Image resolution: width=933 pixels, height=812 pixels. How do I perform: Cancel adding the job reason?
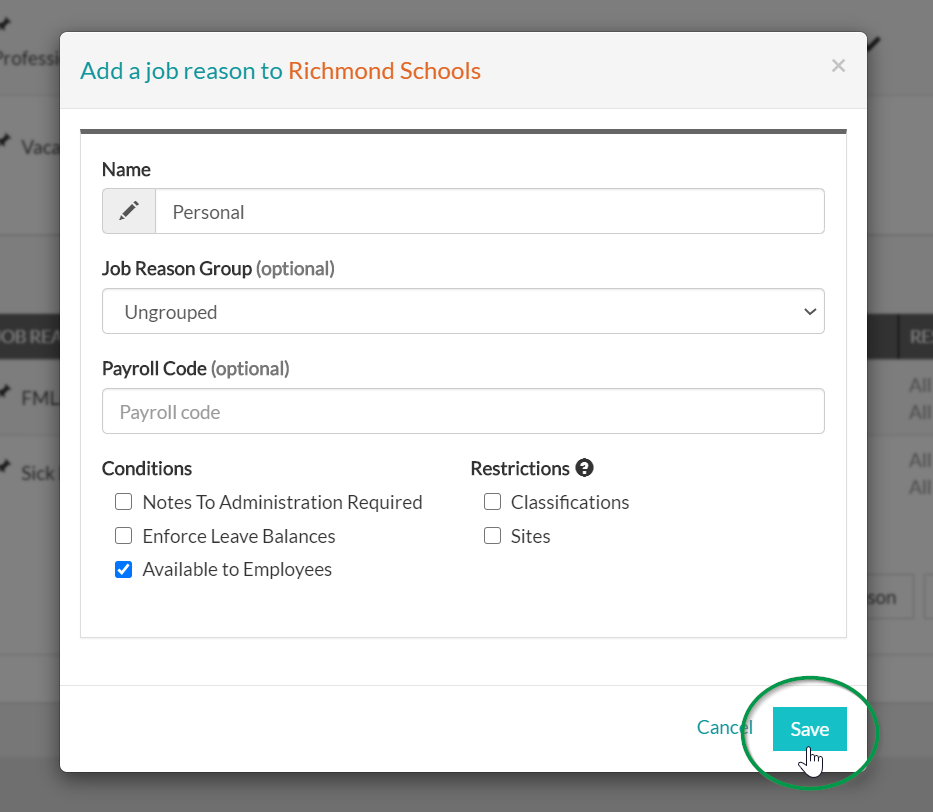(725, 727)
